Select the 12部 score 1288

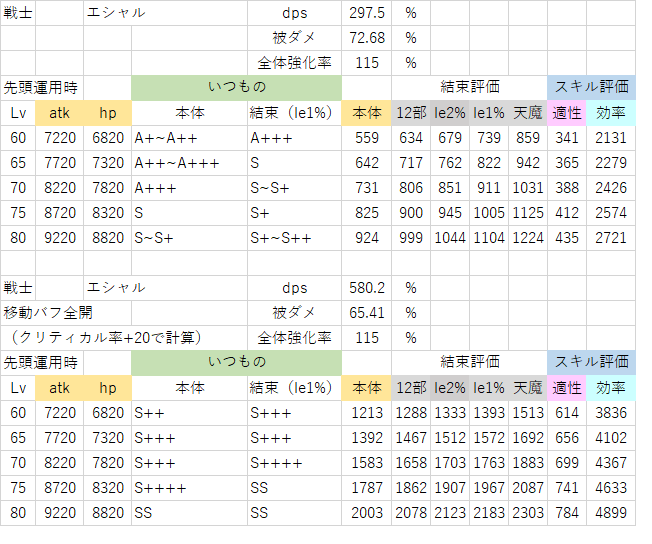[411, 413]
